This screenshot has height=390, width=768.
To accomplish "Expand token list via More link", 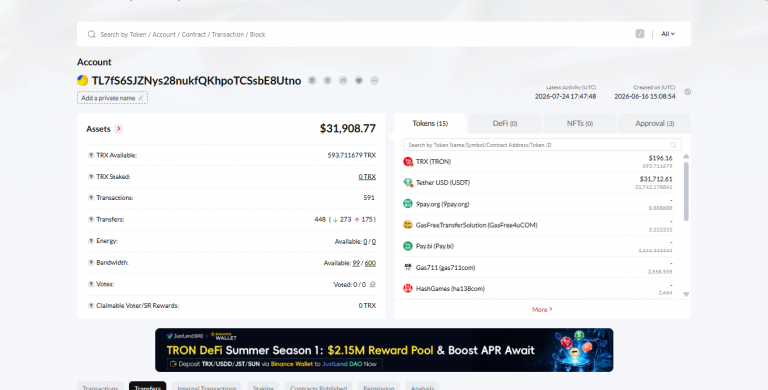I will point(542,310).
